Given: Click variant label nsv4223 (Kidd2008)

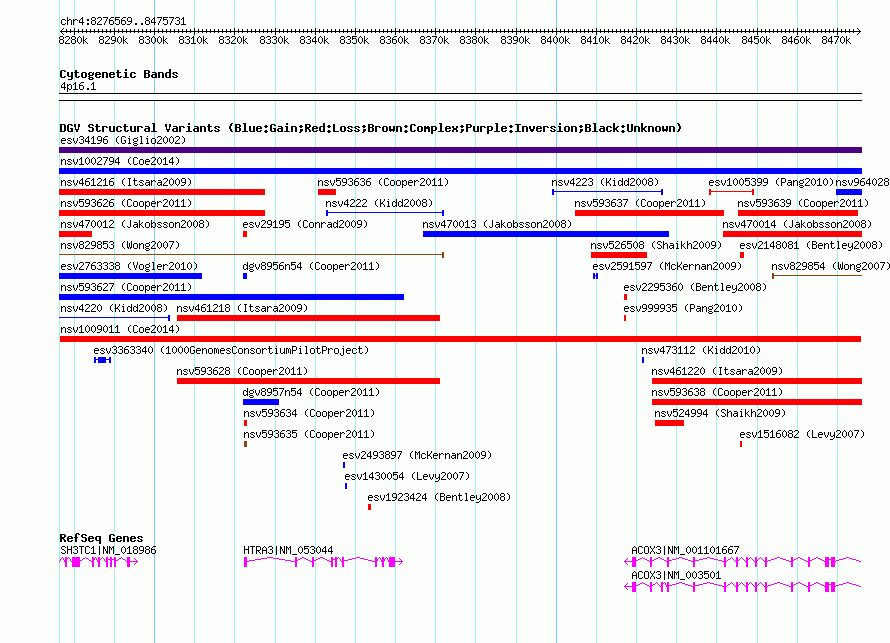Looking at the screenshot, I should (605, 182).
